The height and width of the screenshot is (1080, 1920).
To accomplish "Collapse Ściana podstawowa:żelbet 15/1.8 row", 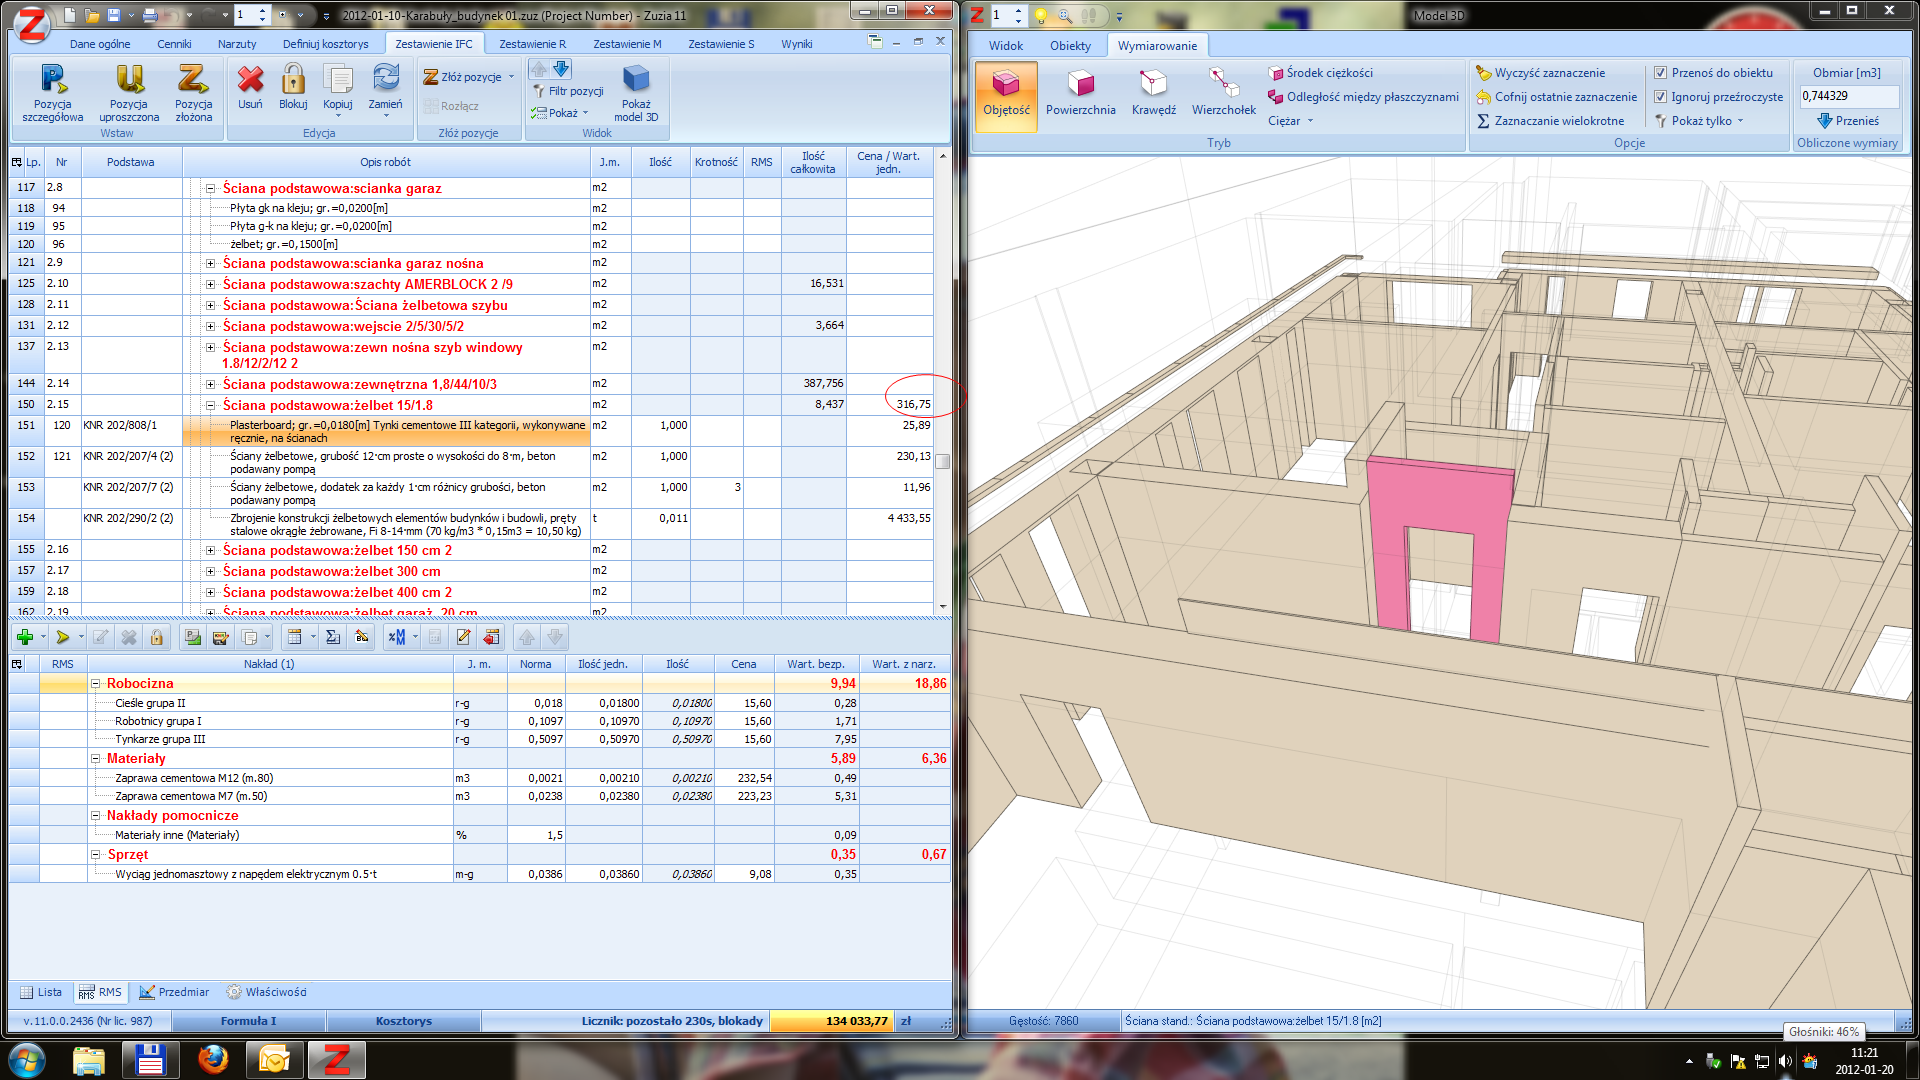I will click(x=210, y=406).
